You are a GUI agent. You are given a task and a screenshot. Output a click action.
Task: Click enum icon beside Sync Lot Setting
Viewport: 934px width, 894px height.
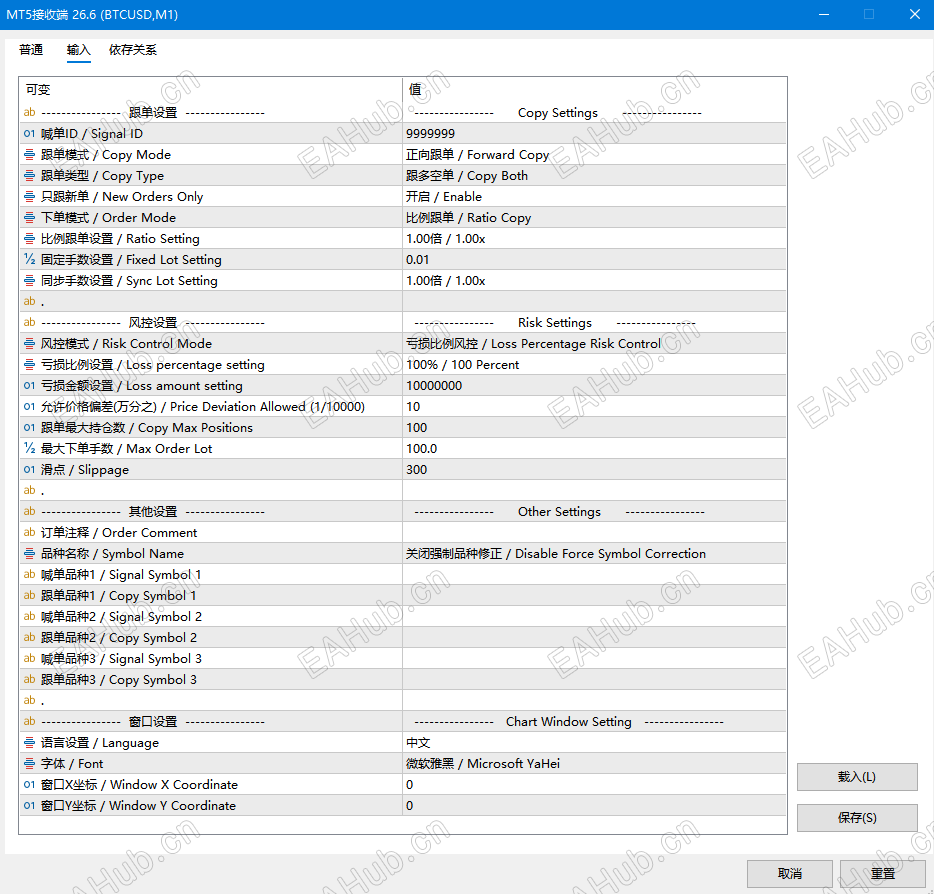tap(29, 281)
